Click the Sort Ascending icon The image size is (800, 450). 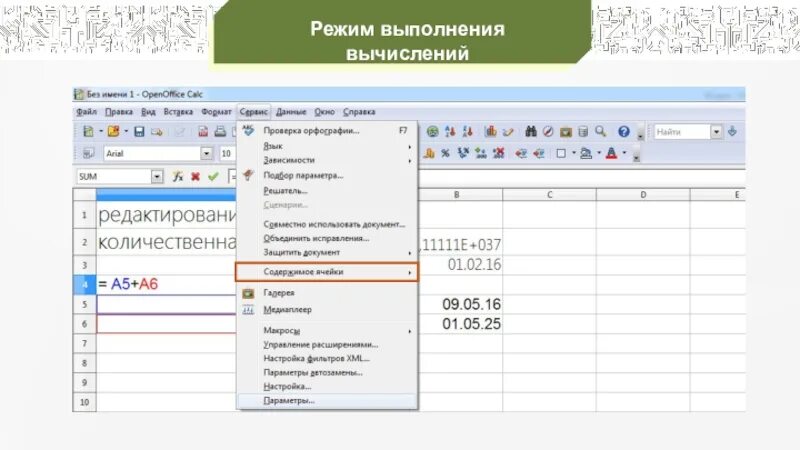pos(450,132)
